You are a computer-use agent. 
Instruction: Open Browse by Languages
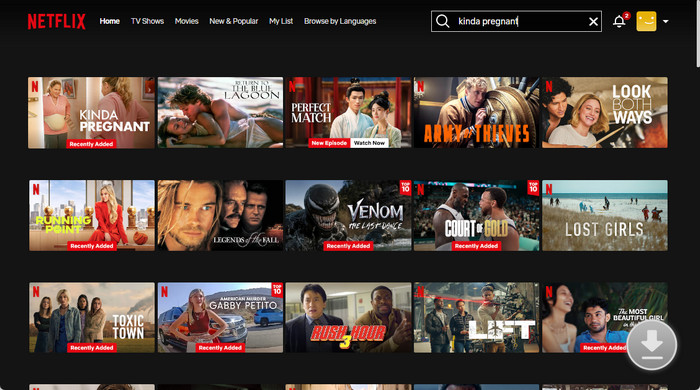coord(340,21)
